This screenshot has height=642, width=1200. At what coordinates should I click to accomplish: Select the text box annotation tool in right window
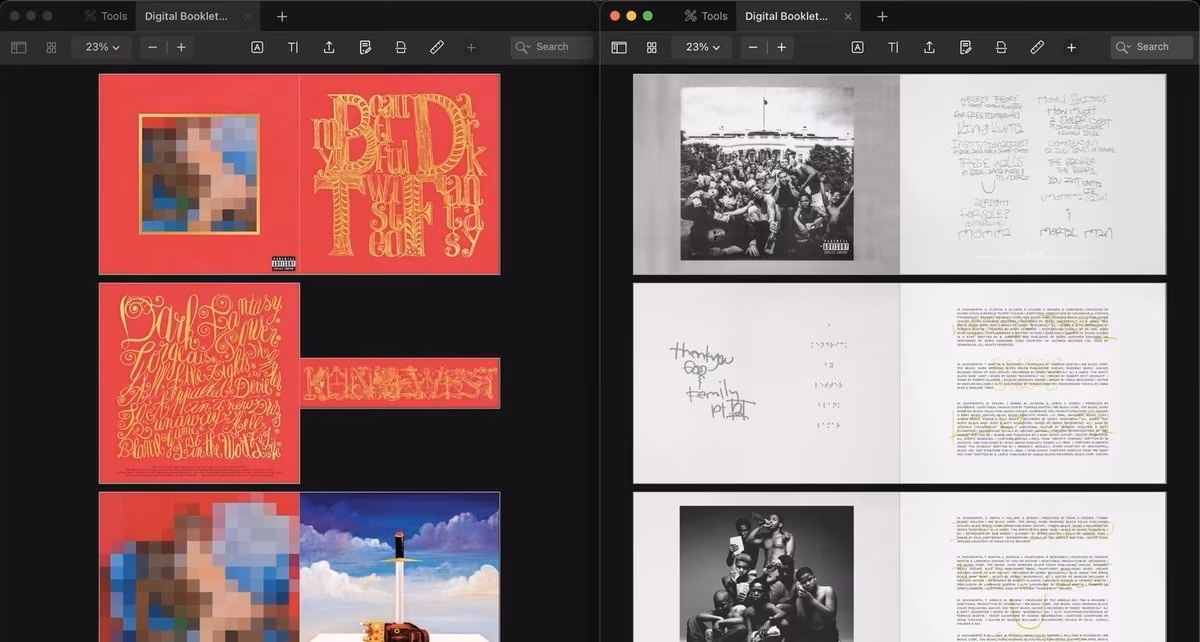tap(857, 47)
